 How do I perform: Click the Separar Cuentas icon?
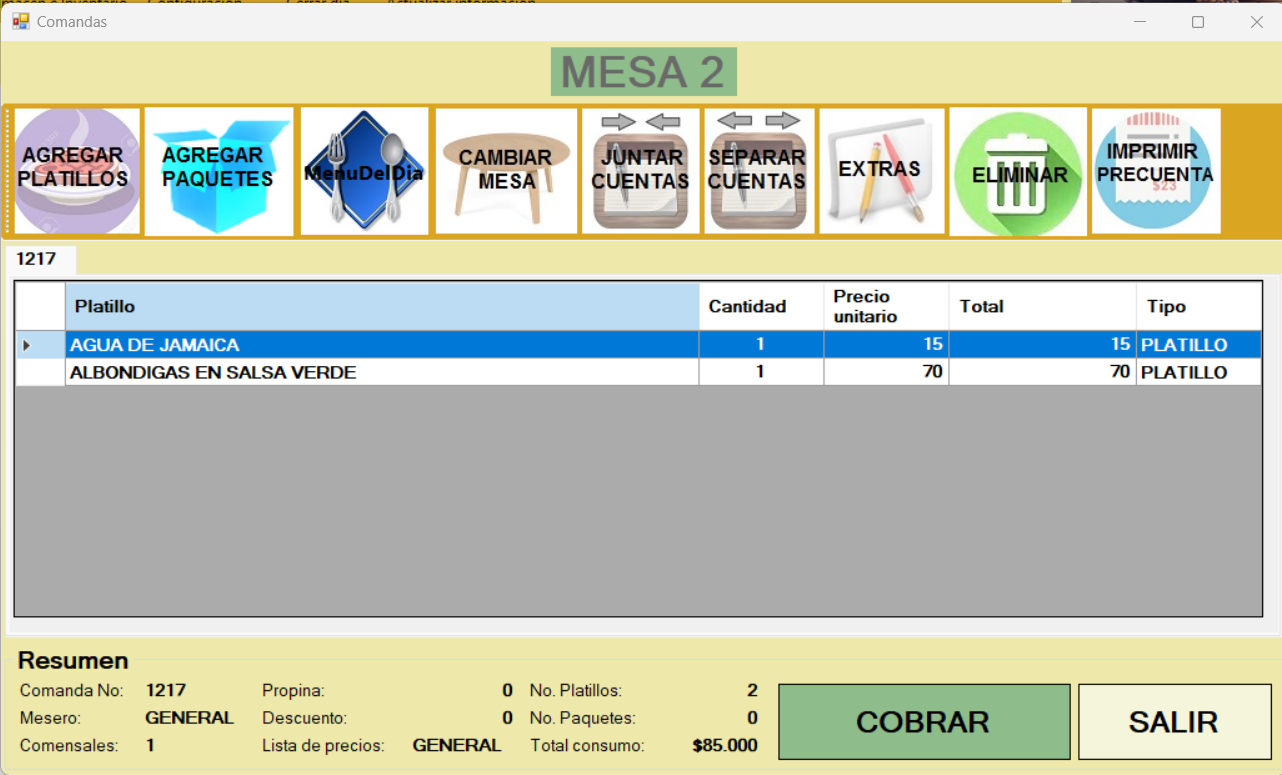(x=757, y=171)
